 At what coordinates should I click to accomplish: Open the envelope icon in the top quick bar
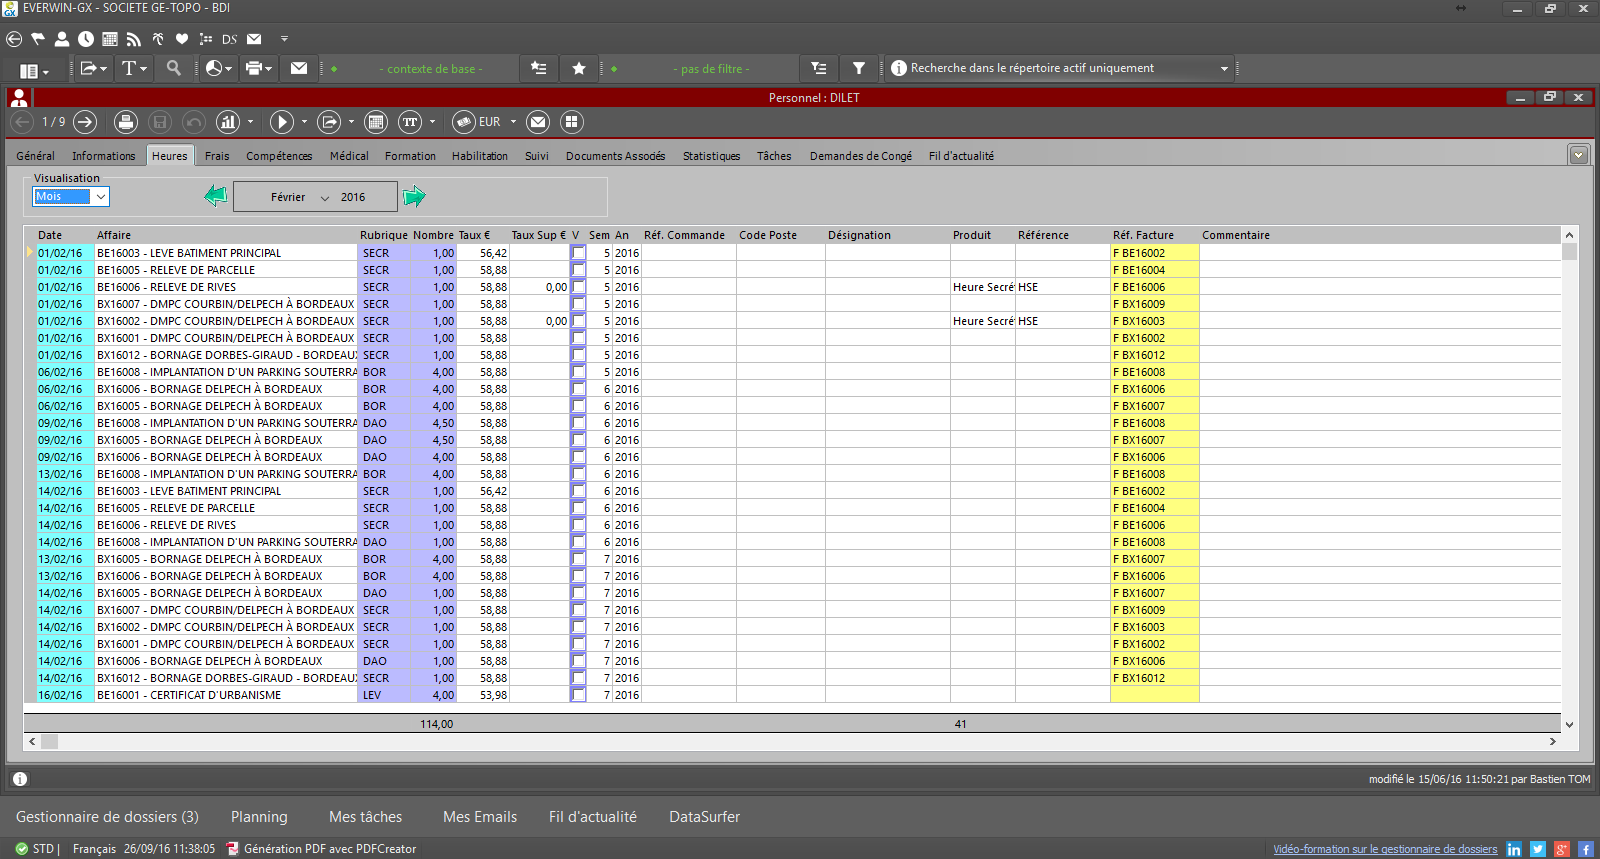(254, 39)
